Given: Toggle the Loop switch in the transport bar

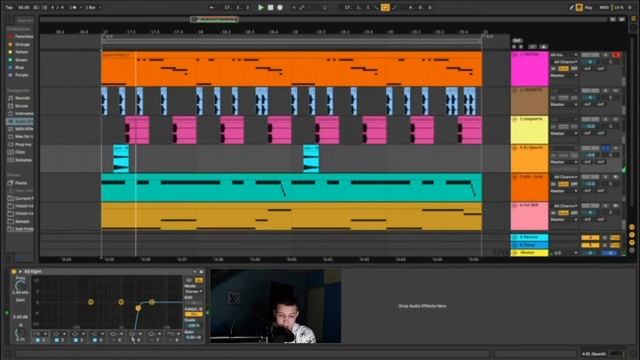Looking at the screenshot, I should (x=385, y=7).
